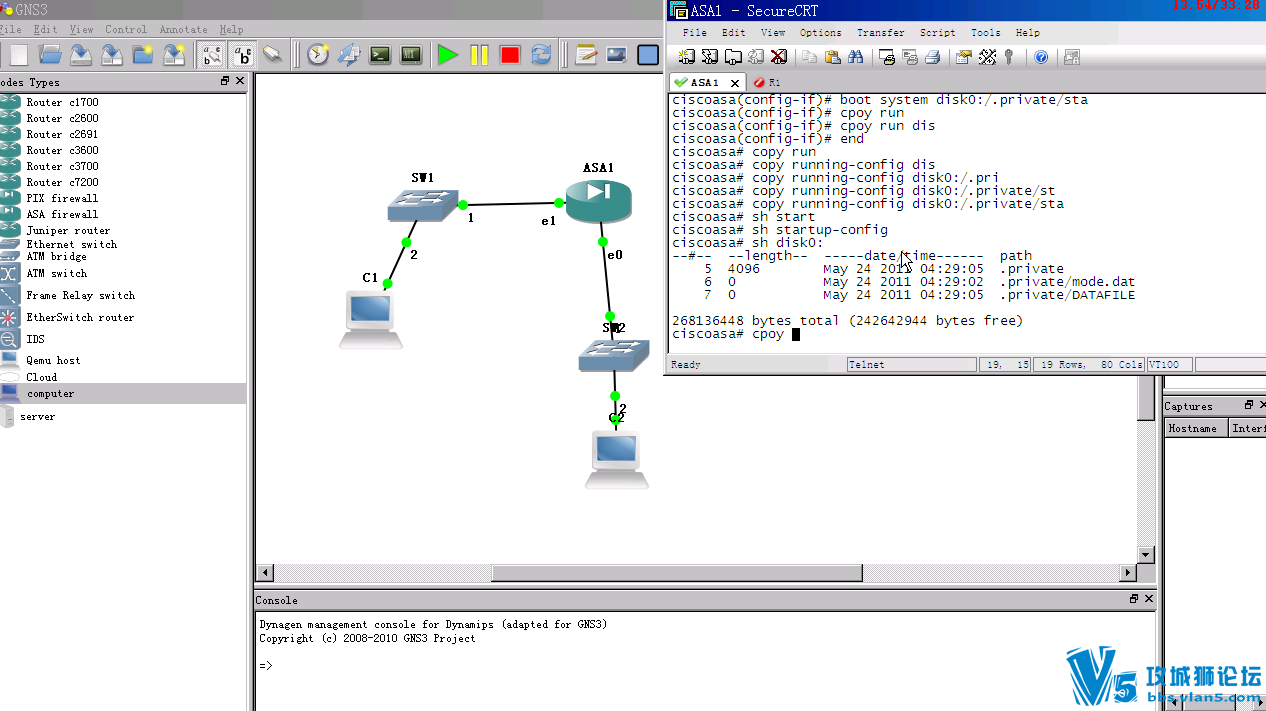Click the ASA1 firewall node on canvas
Viewport: 1266px width, 711px height.
pyautogui.click(x=598, y=201)
